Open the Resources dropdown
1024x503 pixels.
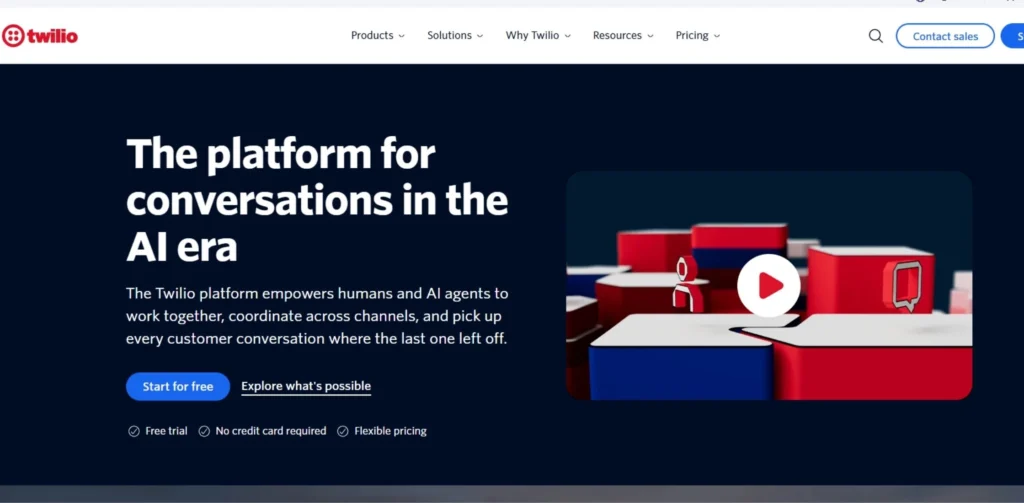tap(623, 35)
